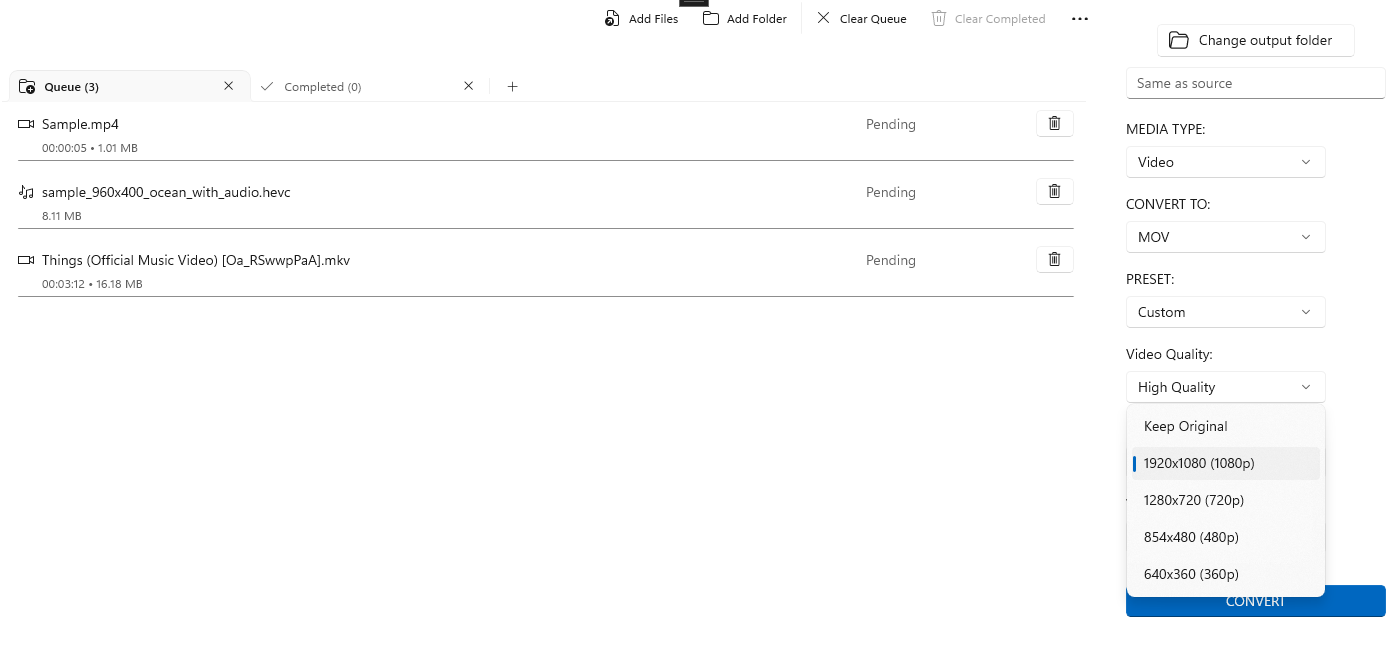Click the Add Folder label

[x=757, y=19]
